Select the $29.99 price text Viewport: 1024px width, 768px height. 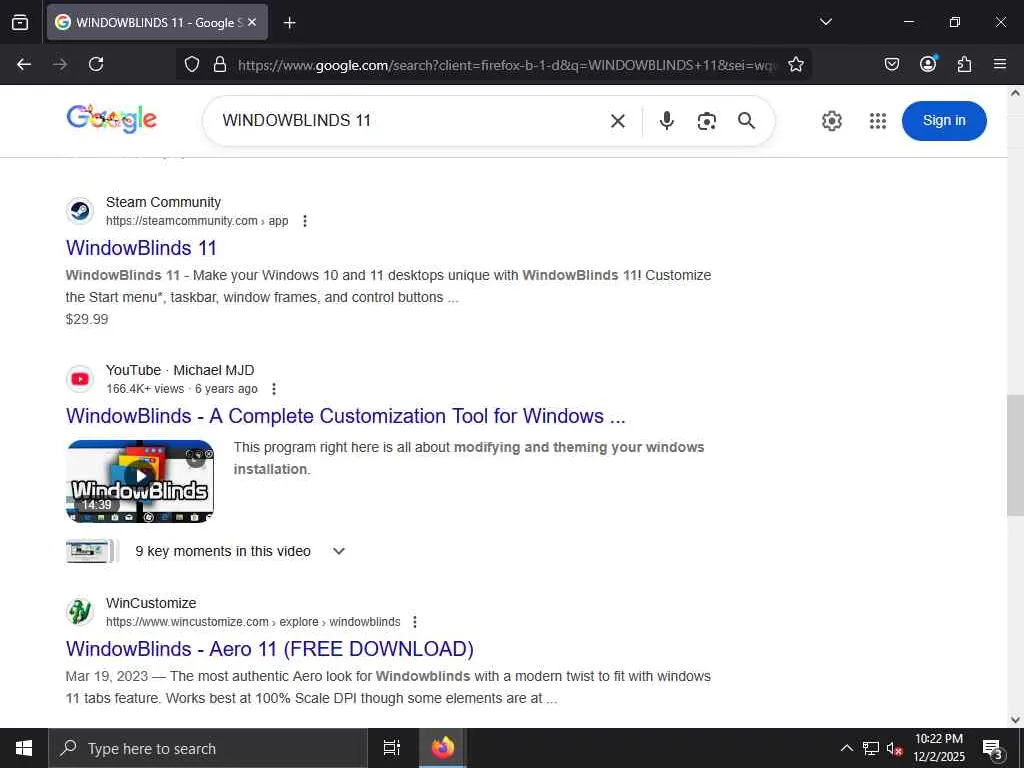87,319
